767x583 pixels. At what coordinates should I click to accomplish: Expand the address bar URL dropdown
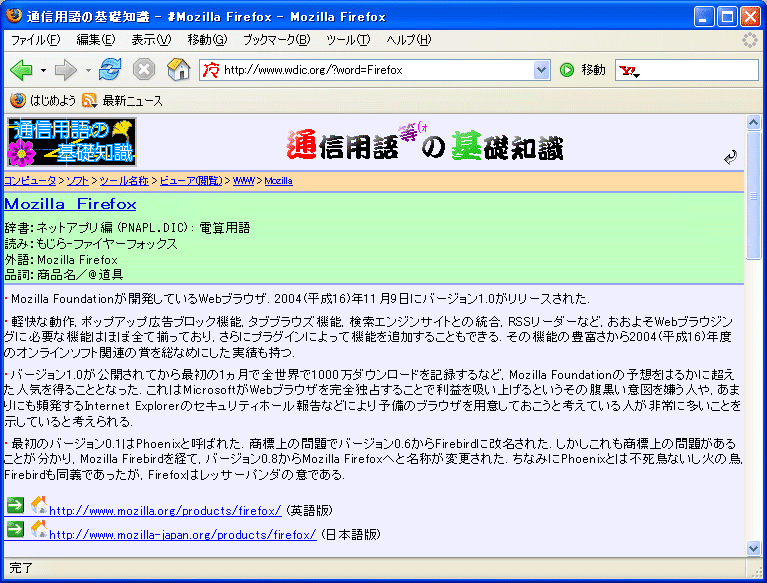click(x=541, y=70)
